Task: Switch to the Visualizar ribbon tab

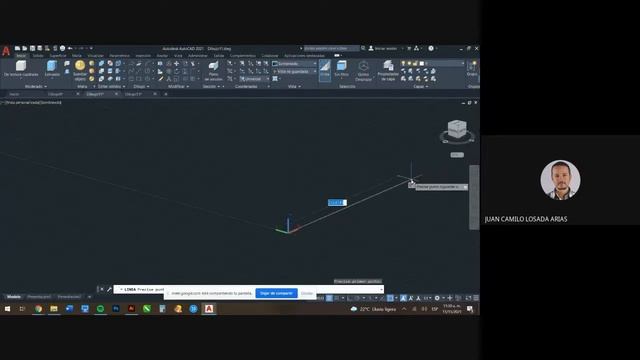Action: tap(96, 56)
